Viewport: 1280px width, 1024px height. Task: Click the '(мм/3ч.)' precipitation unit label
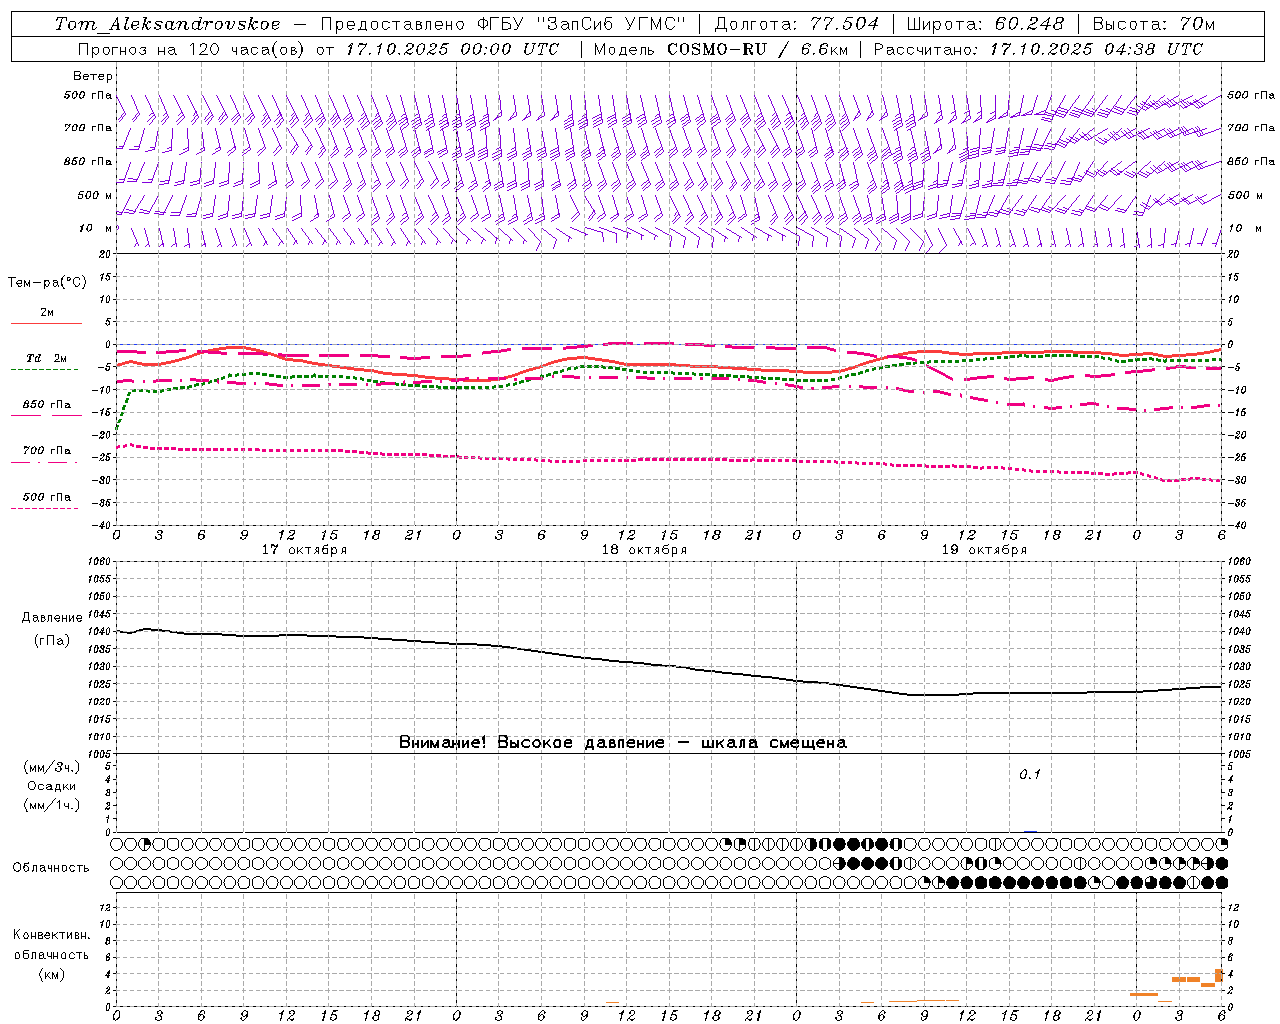coord(52,767)
